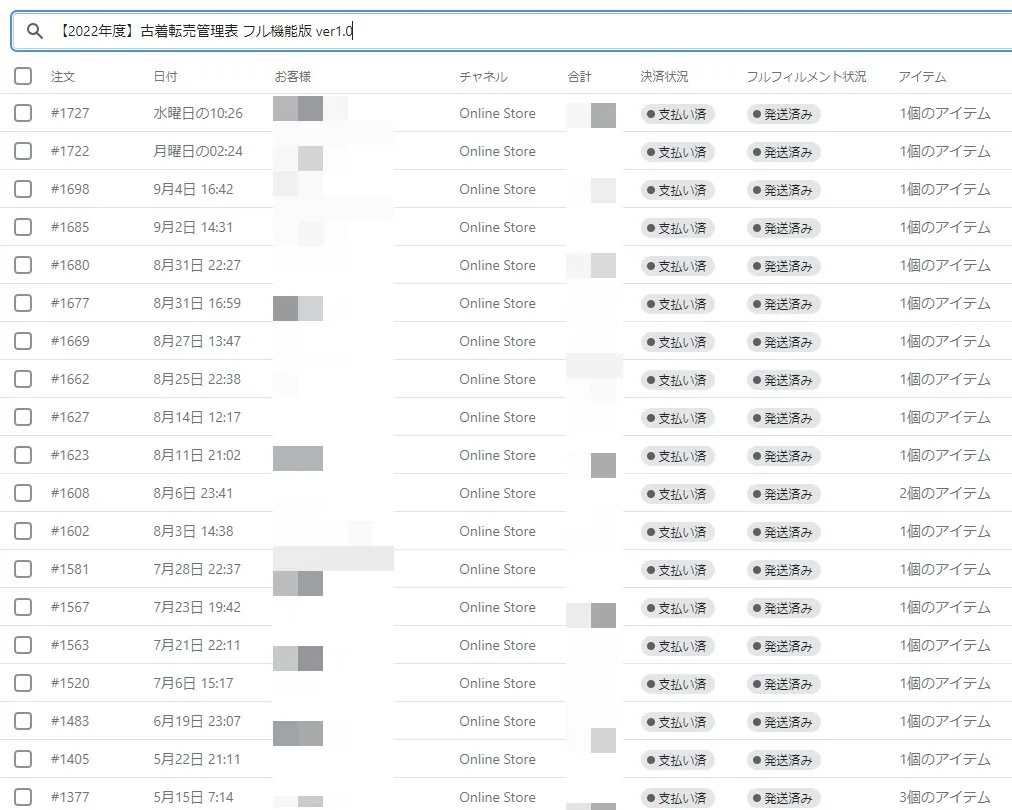Click the 合計 column header
The image size is (1012, 810).
(x=580, y=76)
